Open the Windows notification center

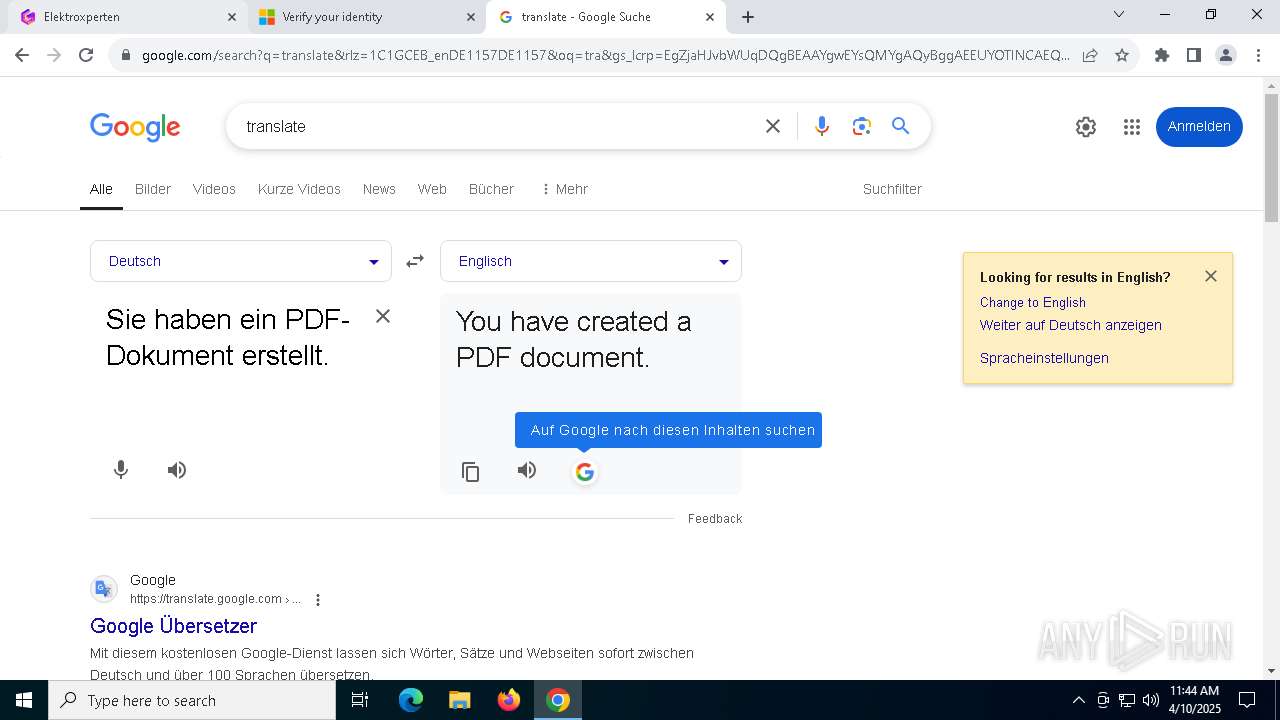[1247, 700]
